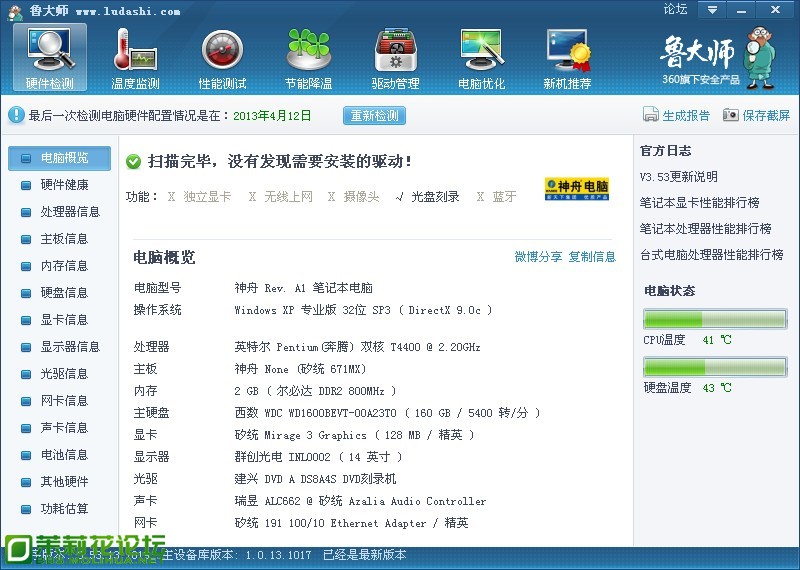Click the 2013年4月12日 last-scan date
The width and height of the screenshot is (800, 570).
(272, 116)
